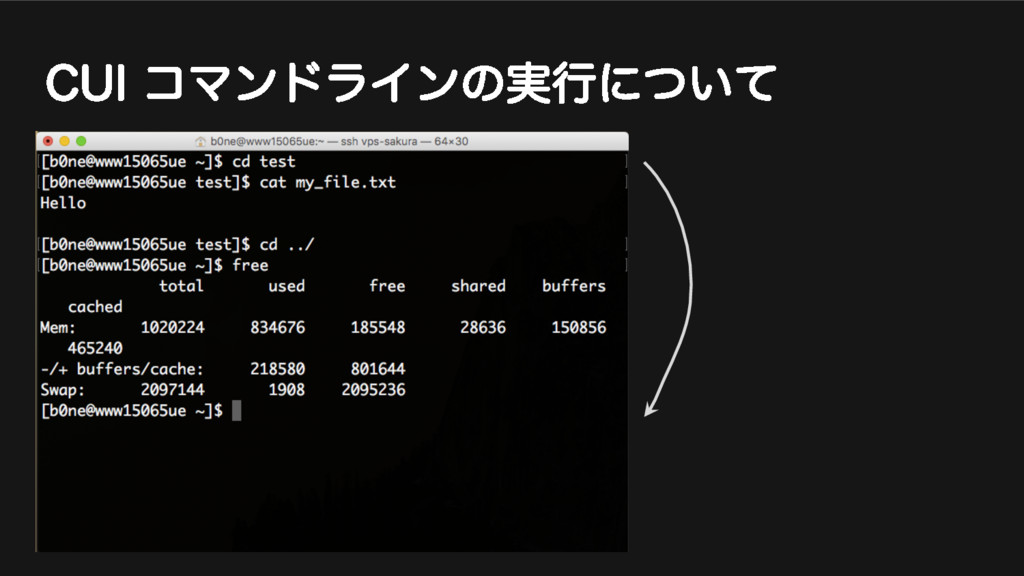1024x576 pixels.
Task: Click the 'Hello' output line
Action: pyautogui.click(x=63, y=203)
